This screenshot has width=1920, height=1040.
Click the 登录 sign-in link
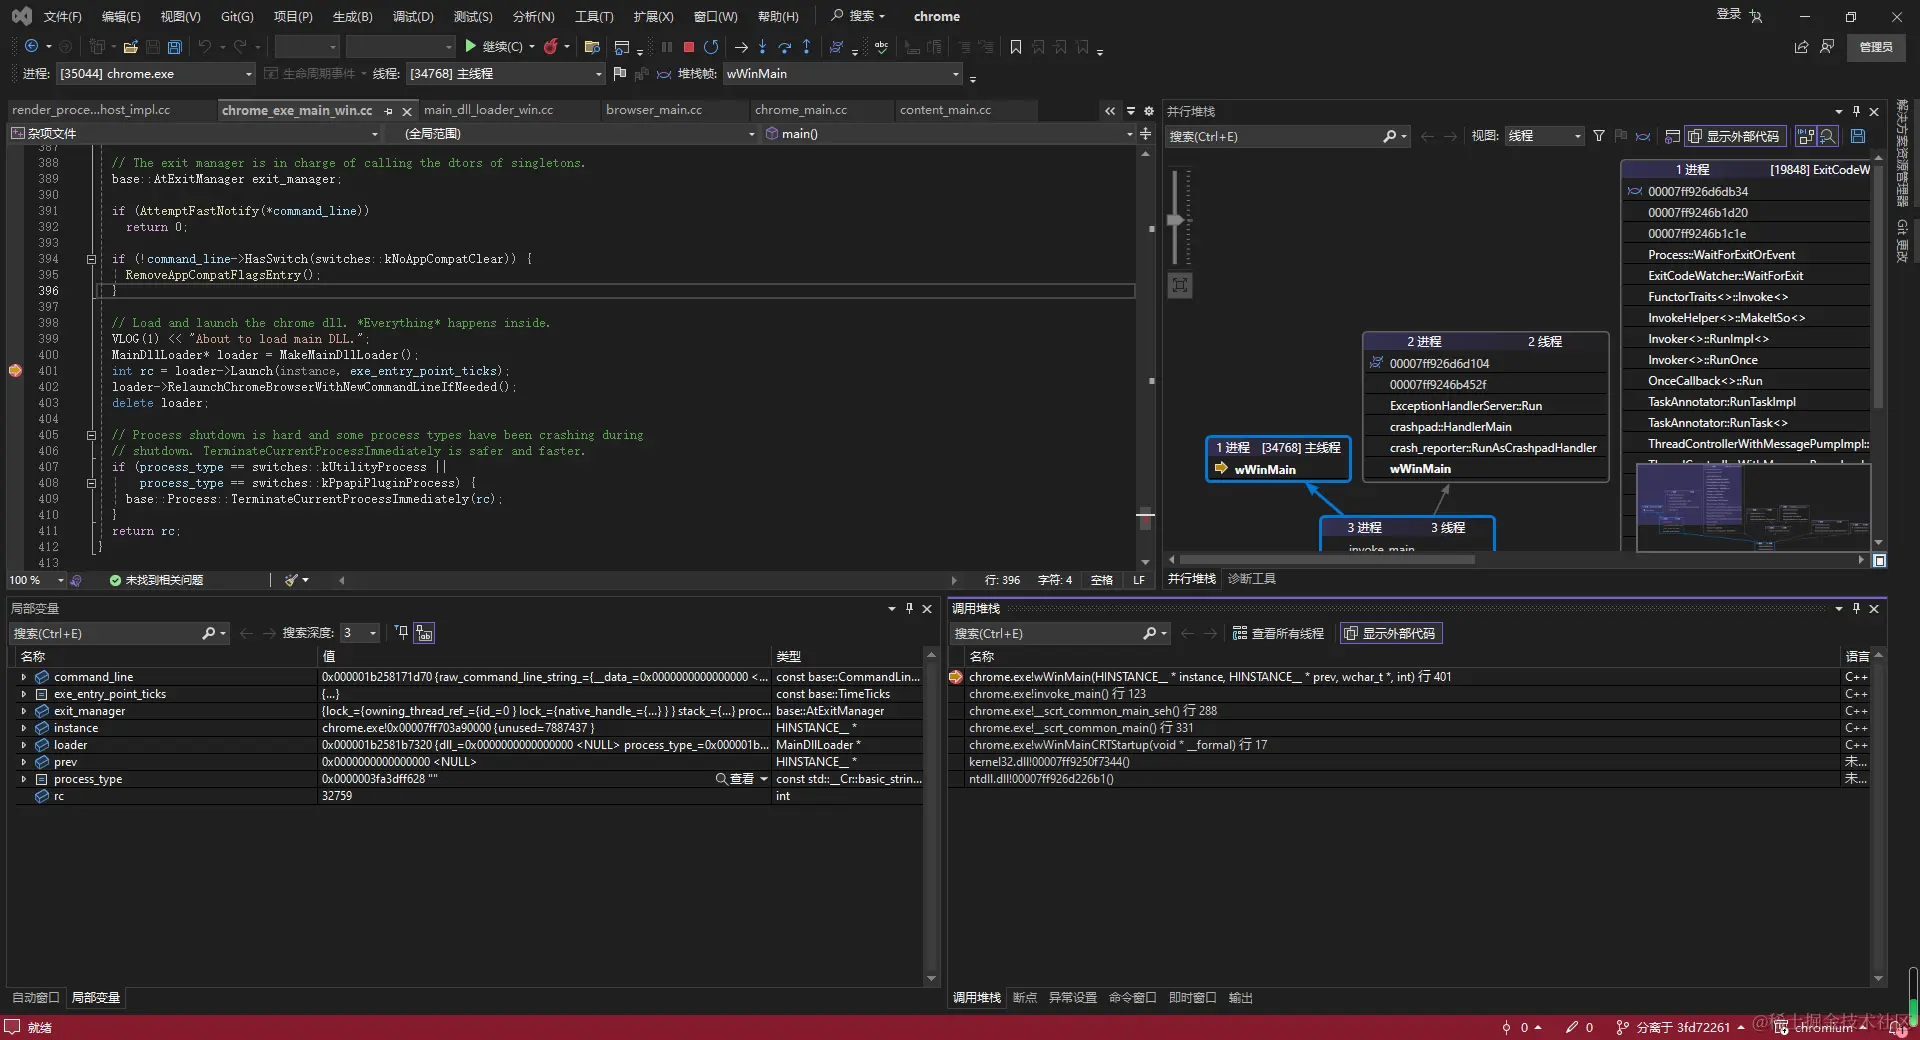point(1729,14)
